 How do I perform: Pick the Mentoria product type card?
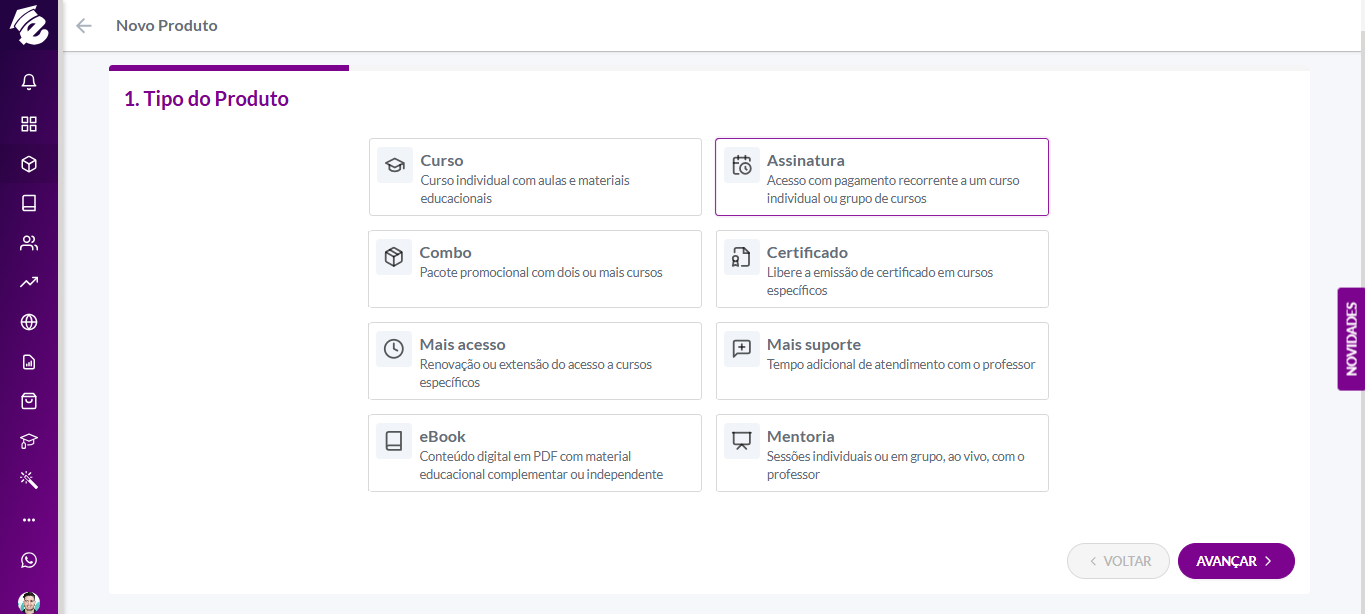point(882,453)
